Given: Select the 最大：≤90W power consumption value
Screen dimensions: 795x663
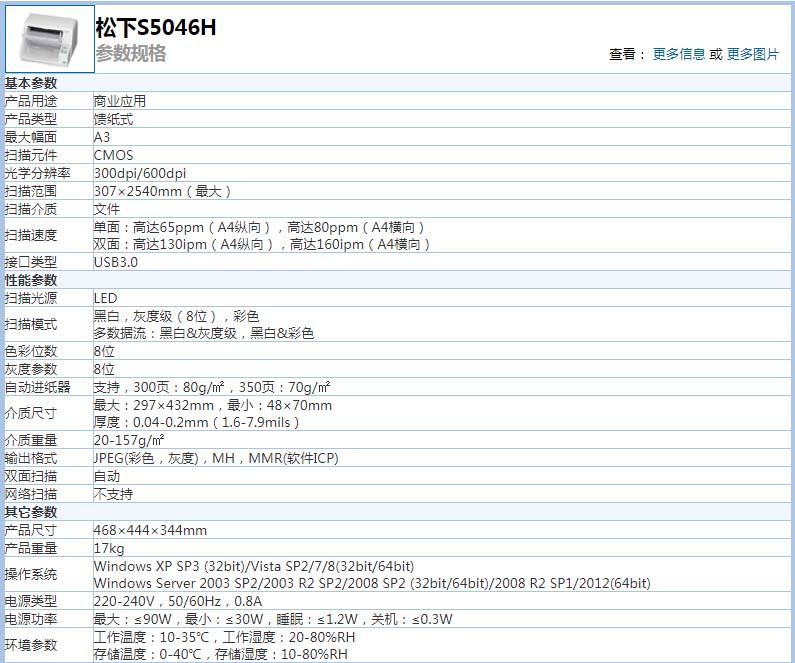Looking at the screenshot, I should coord(273,619).
